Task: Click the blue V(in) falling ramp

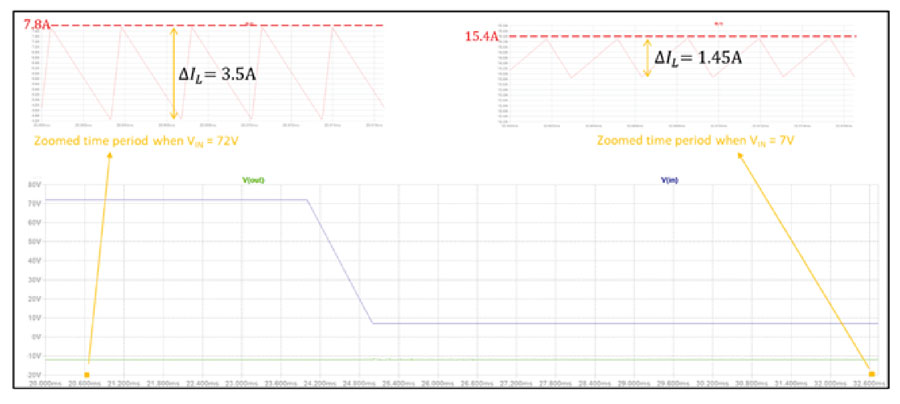Action: [340, 262]
